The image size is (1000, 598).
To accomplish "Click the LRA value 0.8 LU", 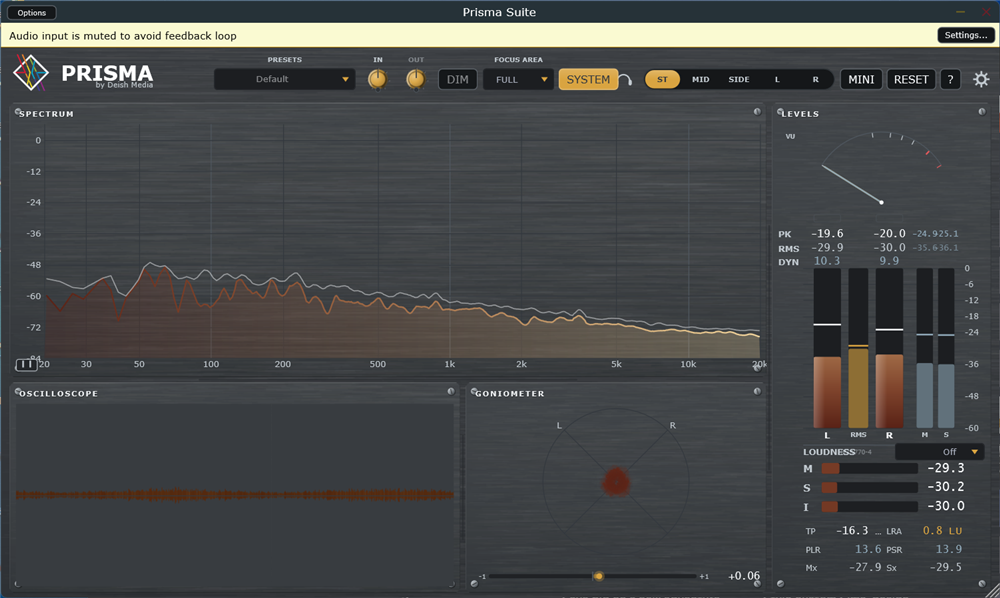I will point(942,530).
